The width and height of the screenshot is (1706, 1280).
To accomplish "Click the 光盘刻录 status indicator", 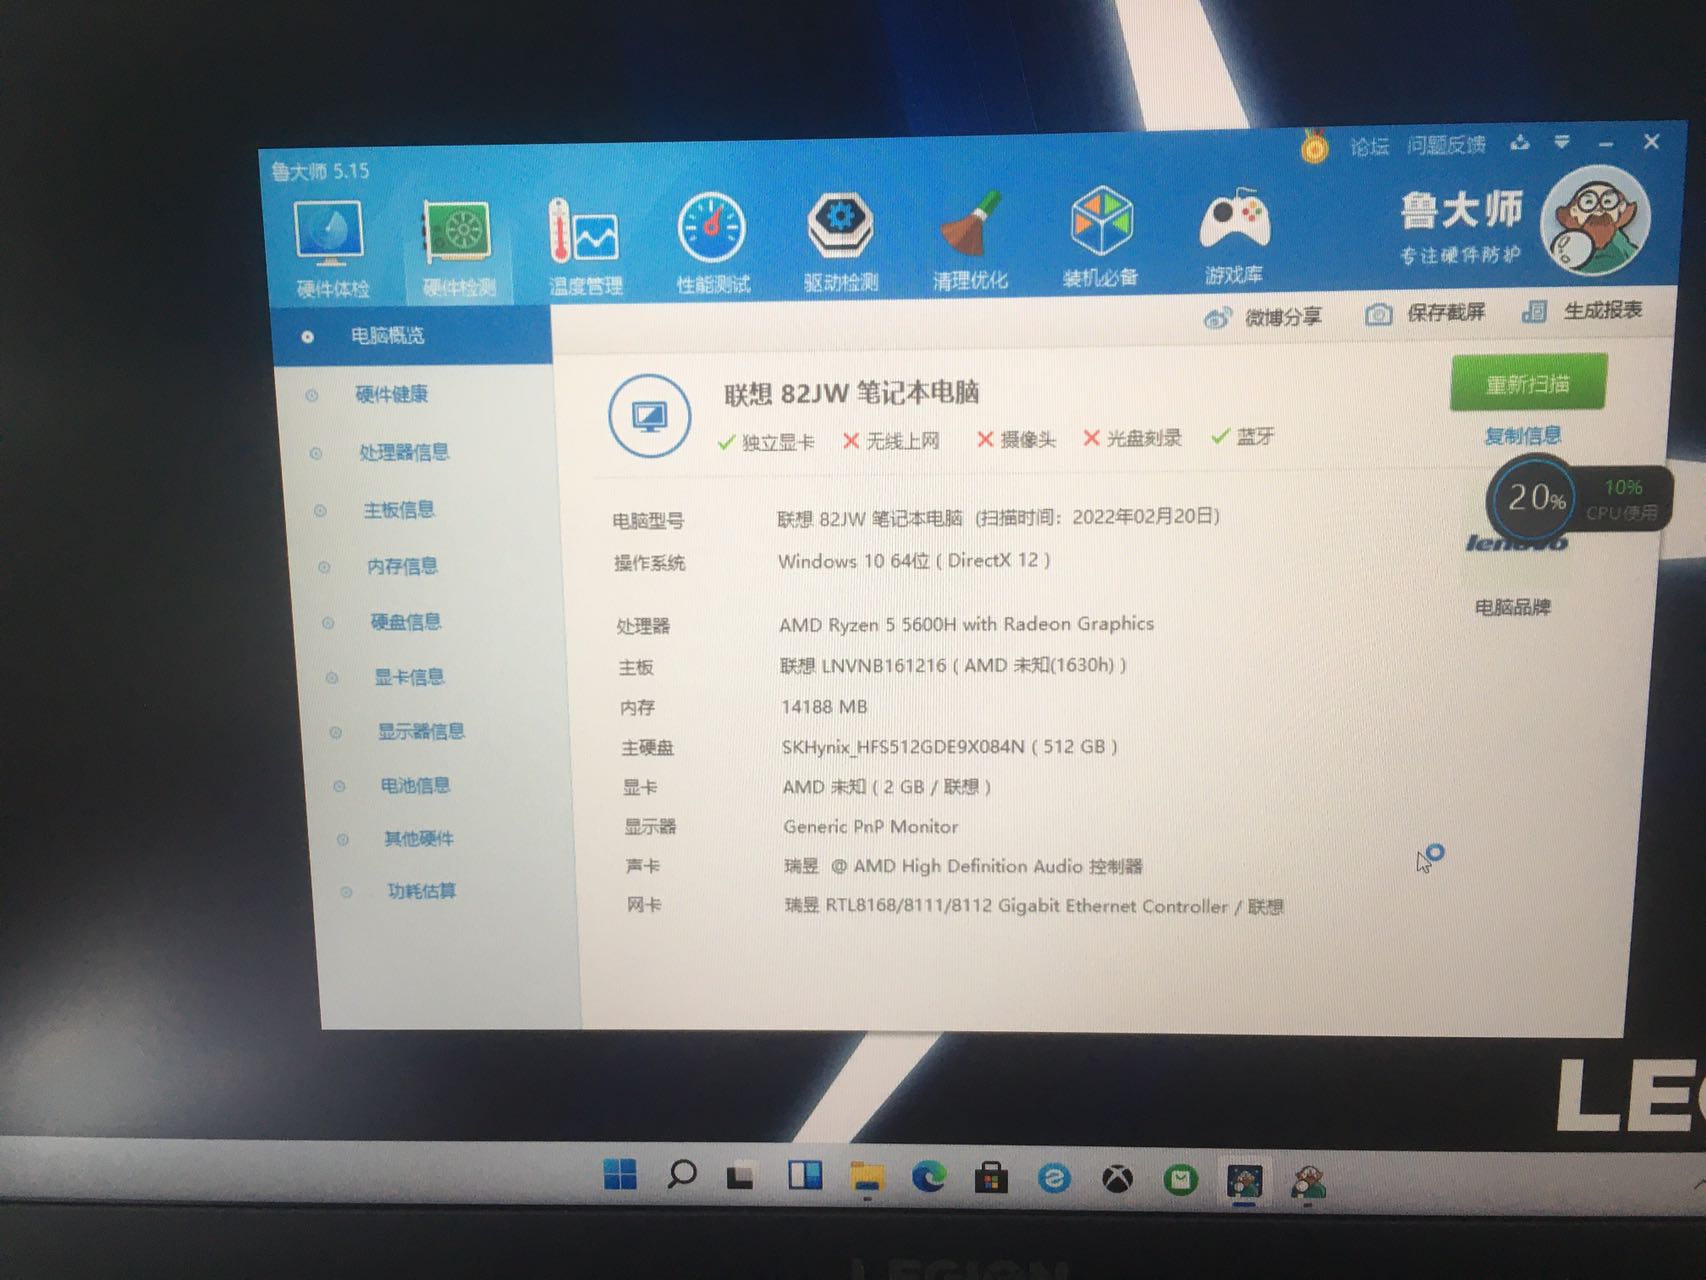I will (x=1132, y=438).
